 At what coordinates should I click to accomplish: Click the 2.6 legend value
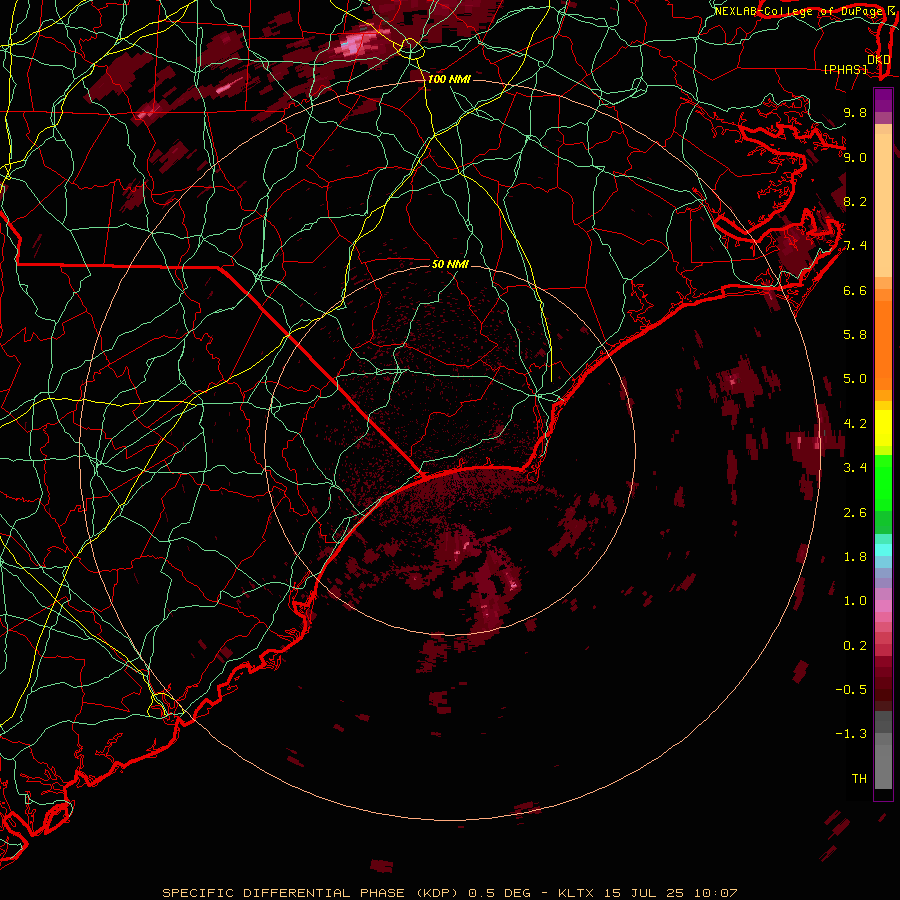coord(855,513)
